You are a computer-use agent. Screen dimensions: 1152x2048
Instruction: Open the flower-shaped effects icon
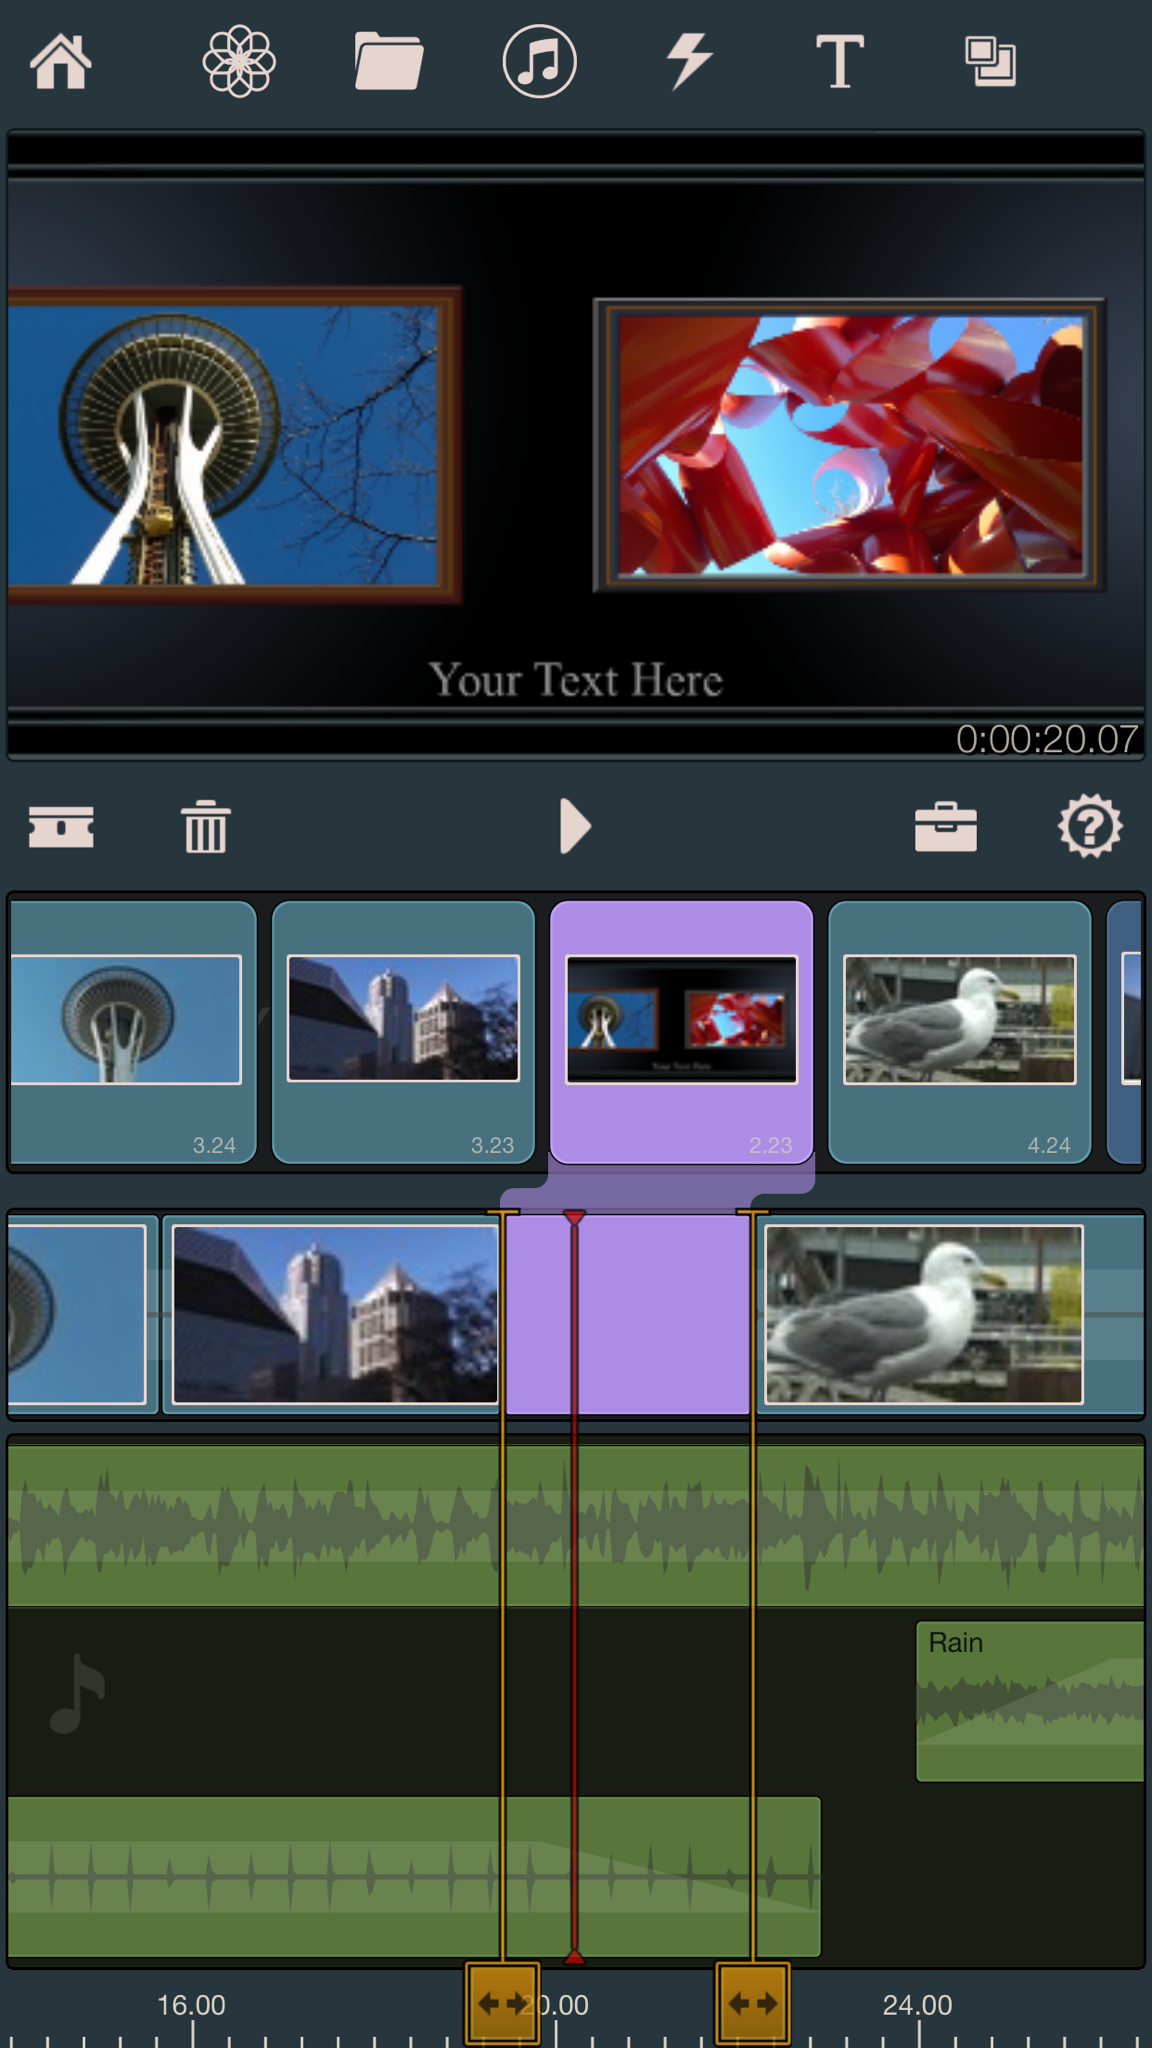coord(239,61)
